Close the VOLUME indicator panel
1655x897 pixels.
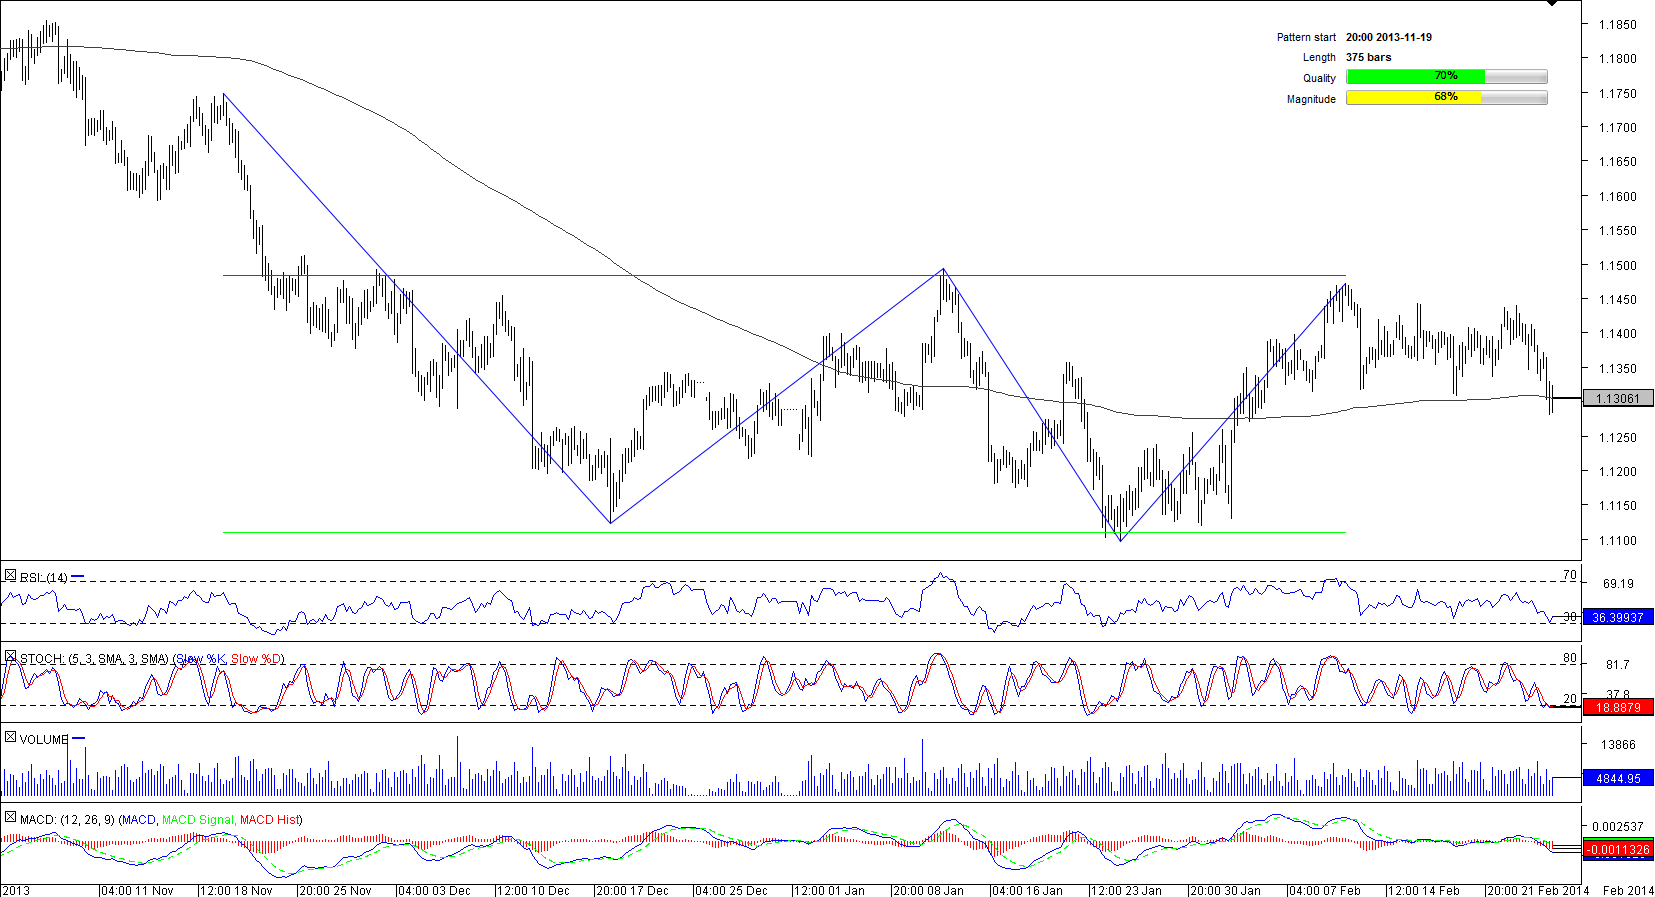coord(10,738)
